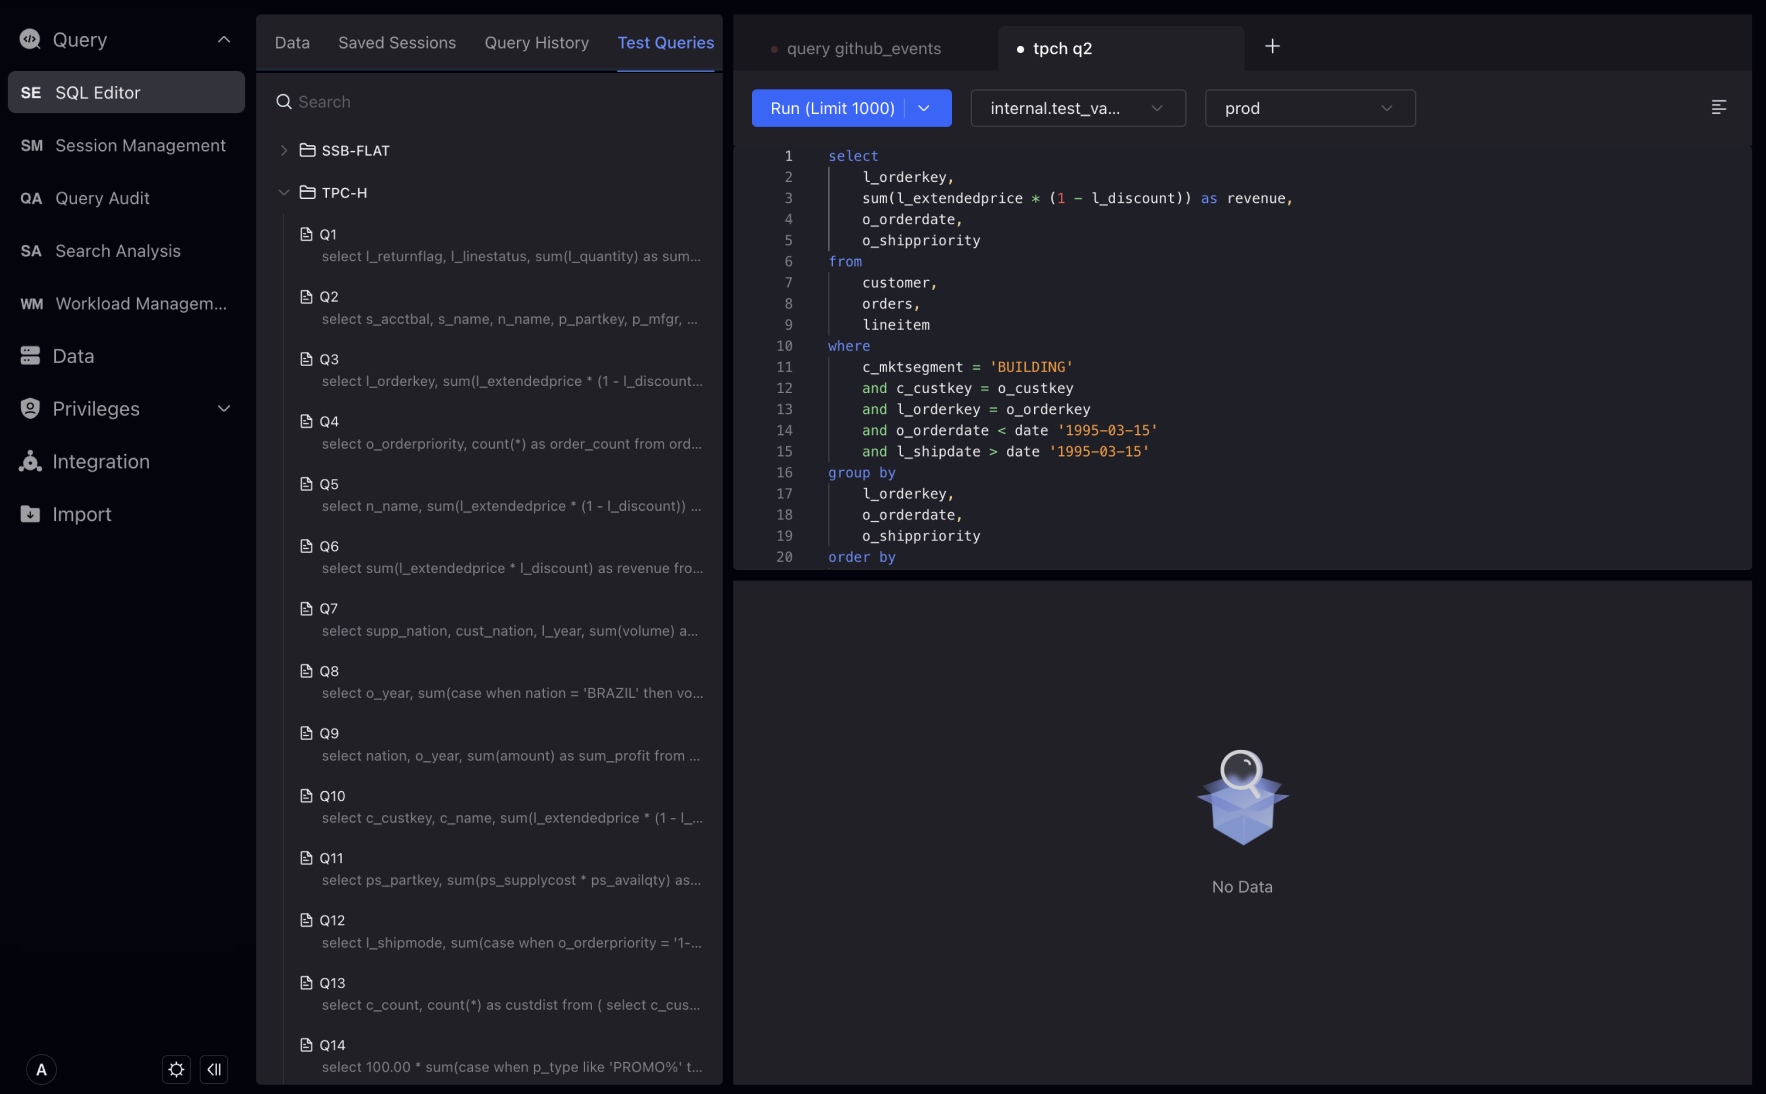Open Search Analysis
Image resolution: width=1766 pixels, height=1094 pixels.
[x=116, y=251]
